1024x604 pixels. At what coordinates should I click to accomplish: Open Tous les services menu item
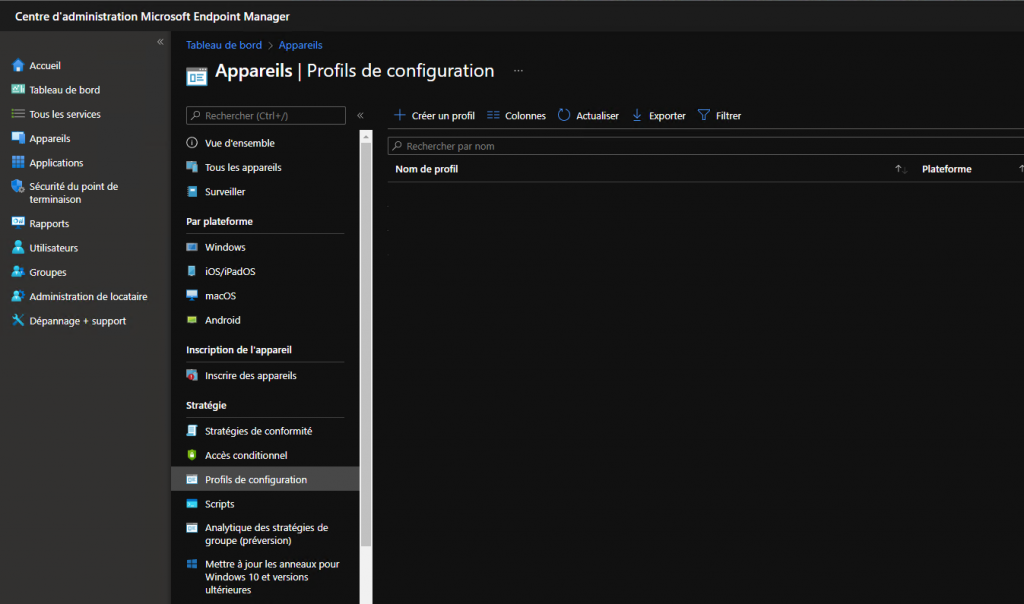point(65,114)
